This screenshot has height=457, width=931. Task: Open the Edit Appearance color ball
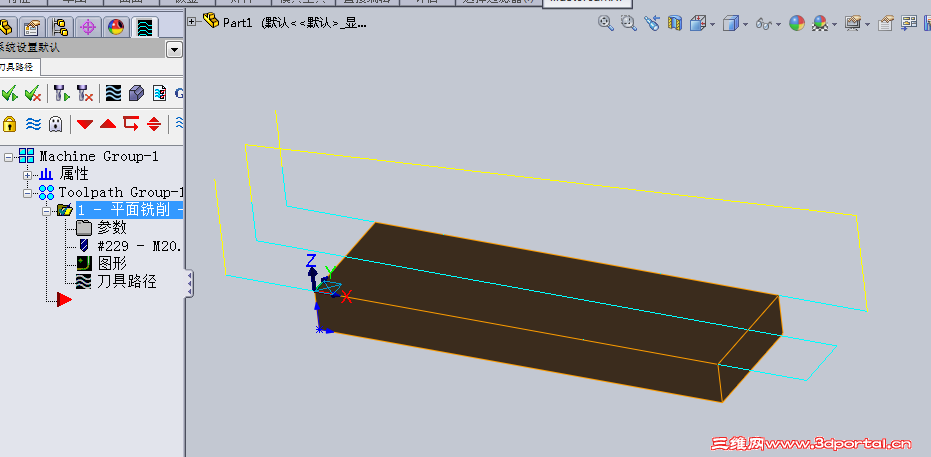coord(797,23)
